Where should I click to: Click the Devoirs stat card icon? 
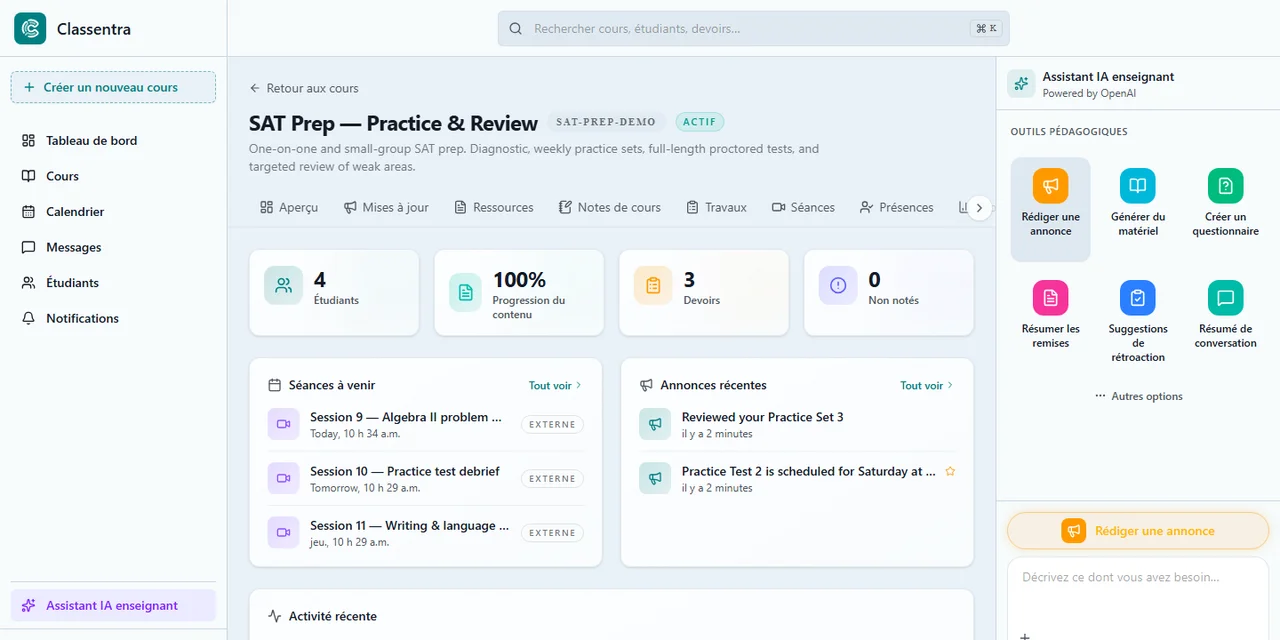(x=653, y=285)
